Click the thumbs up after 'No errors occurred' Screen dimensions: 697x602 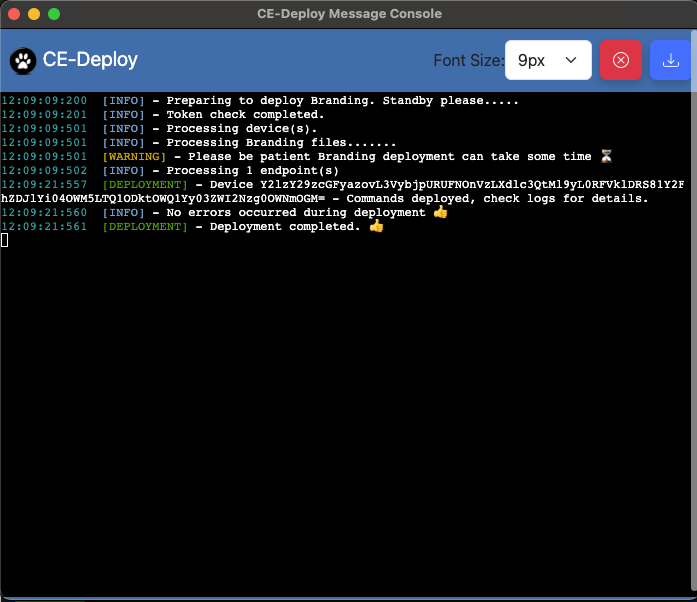pos(440,213)
